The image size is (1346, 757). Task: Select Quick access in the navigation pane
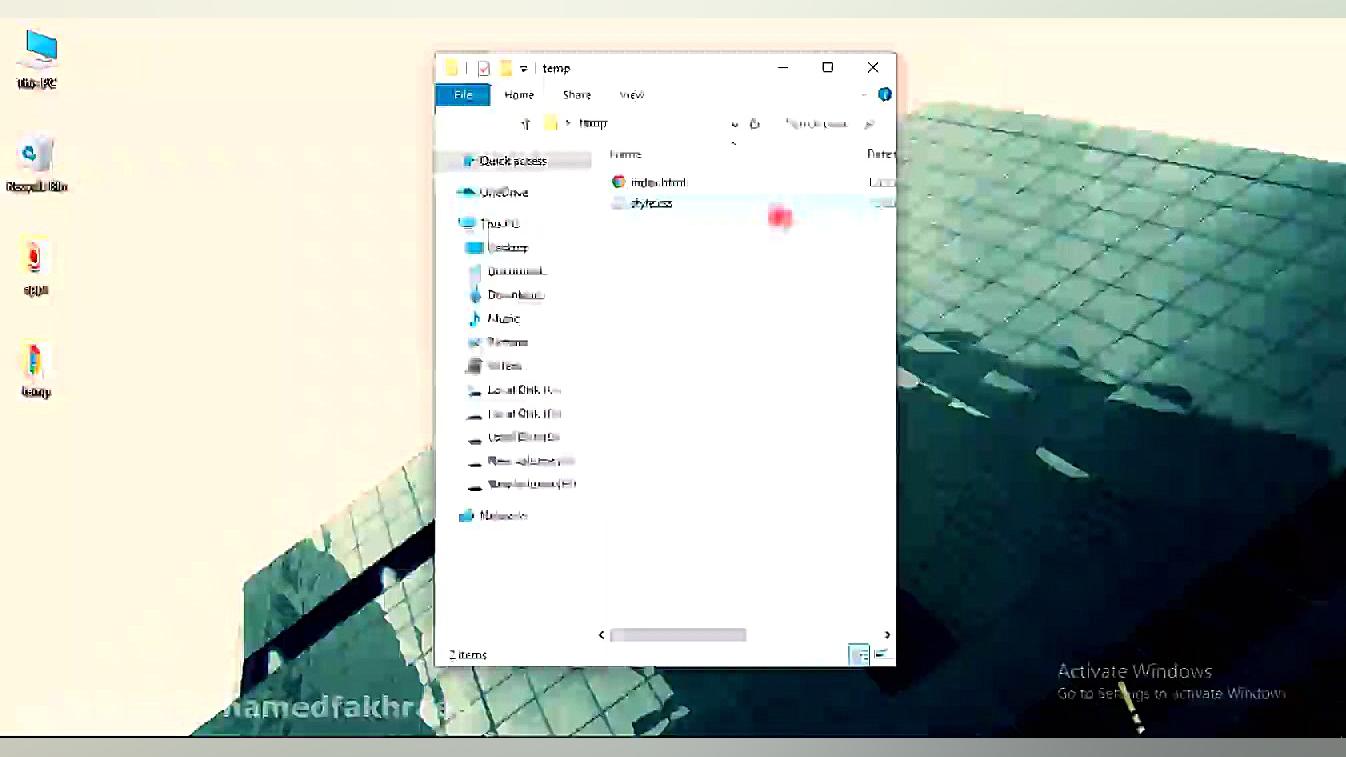(513, 161)
